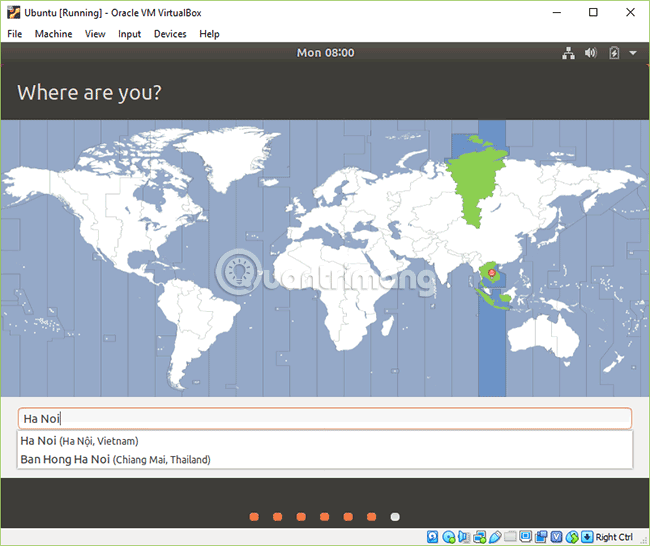The image size is (650, 546).
Task: Select 'Ban Hong Ha Noi (Chiang Mai, Thailand)' suggestion
Action: point(325,459)
